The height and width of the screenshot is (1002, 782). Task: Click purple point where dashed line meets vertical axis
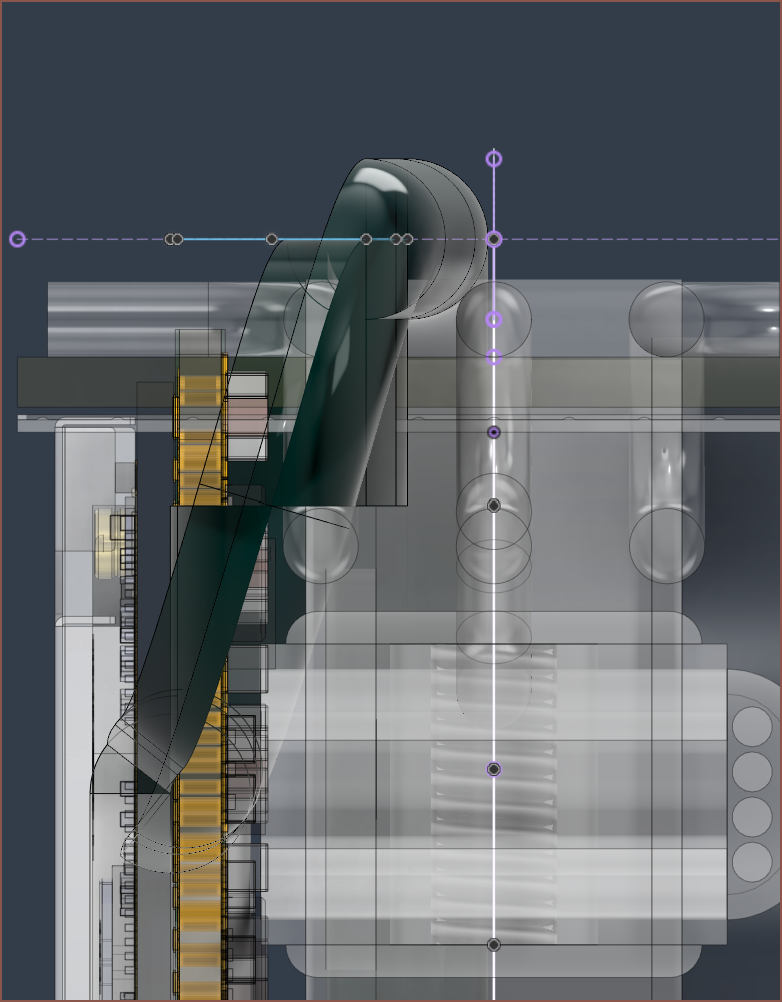click(494, 239)
